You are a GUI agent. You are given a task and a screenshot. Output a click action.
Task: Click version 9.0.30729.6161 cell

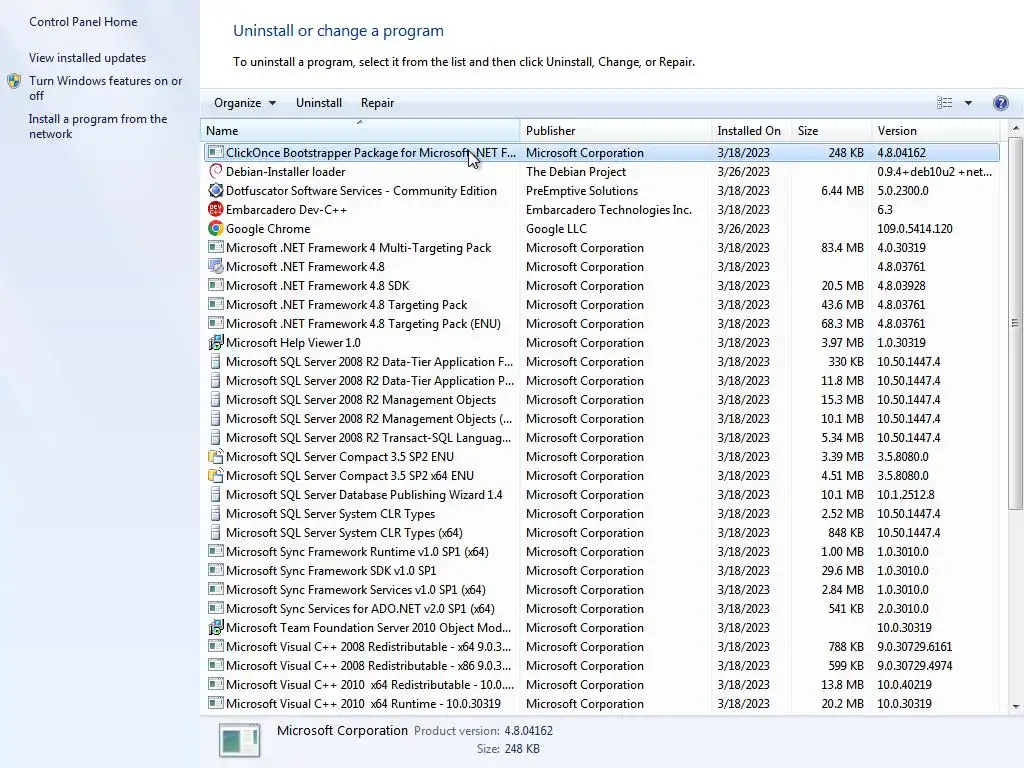(x=914, y=647)
